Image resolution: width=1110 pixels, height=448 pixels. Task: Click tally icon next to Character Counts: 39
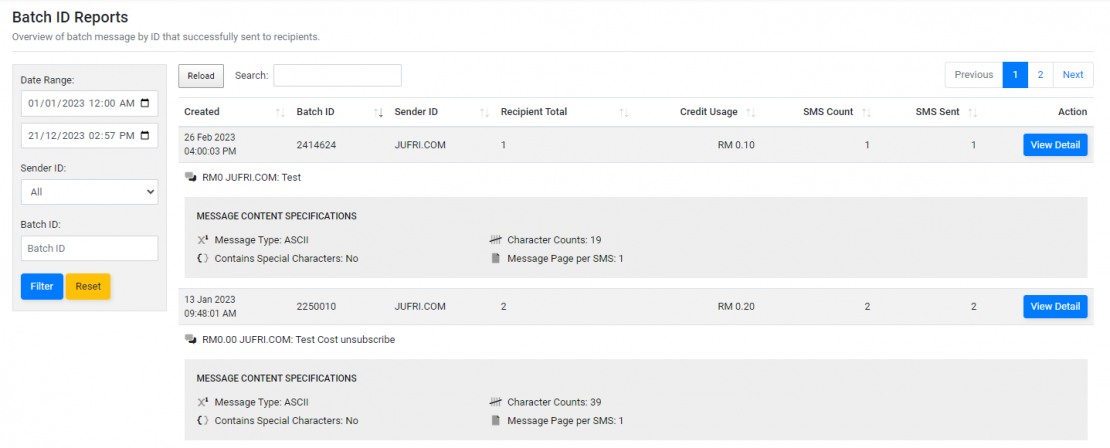496,402
